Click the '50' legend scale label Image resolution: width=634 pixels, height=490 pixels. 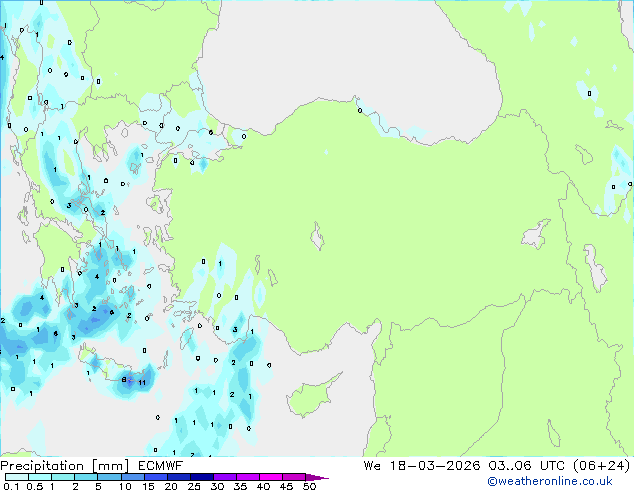click(309, 486)
